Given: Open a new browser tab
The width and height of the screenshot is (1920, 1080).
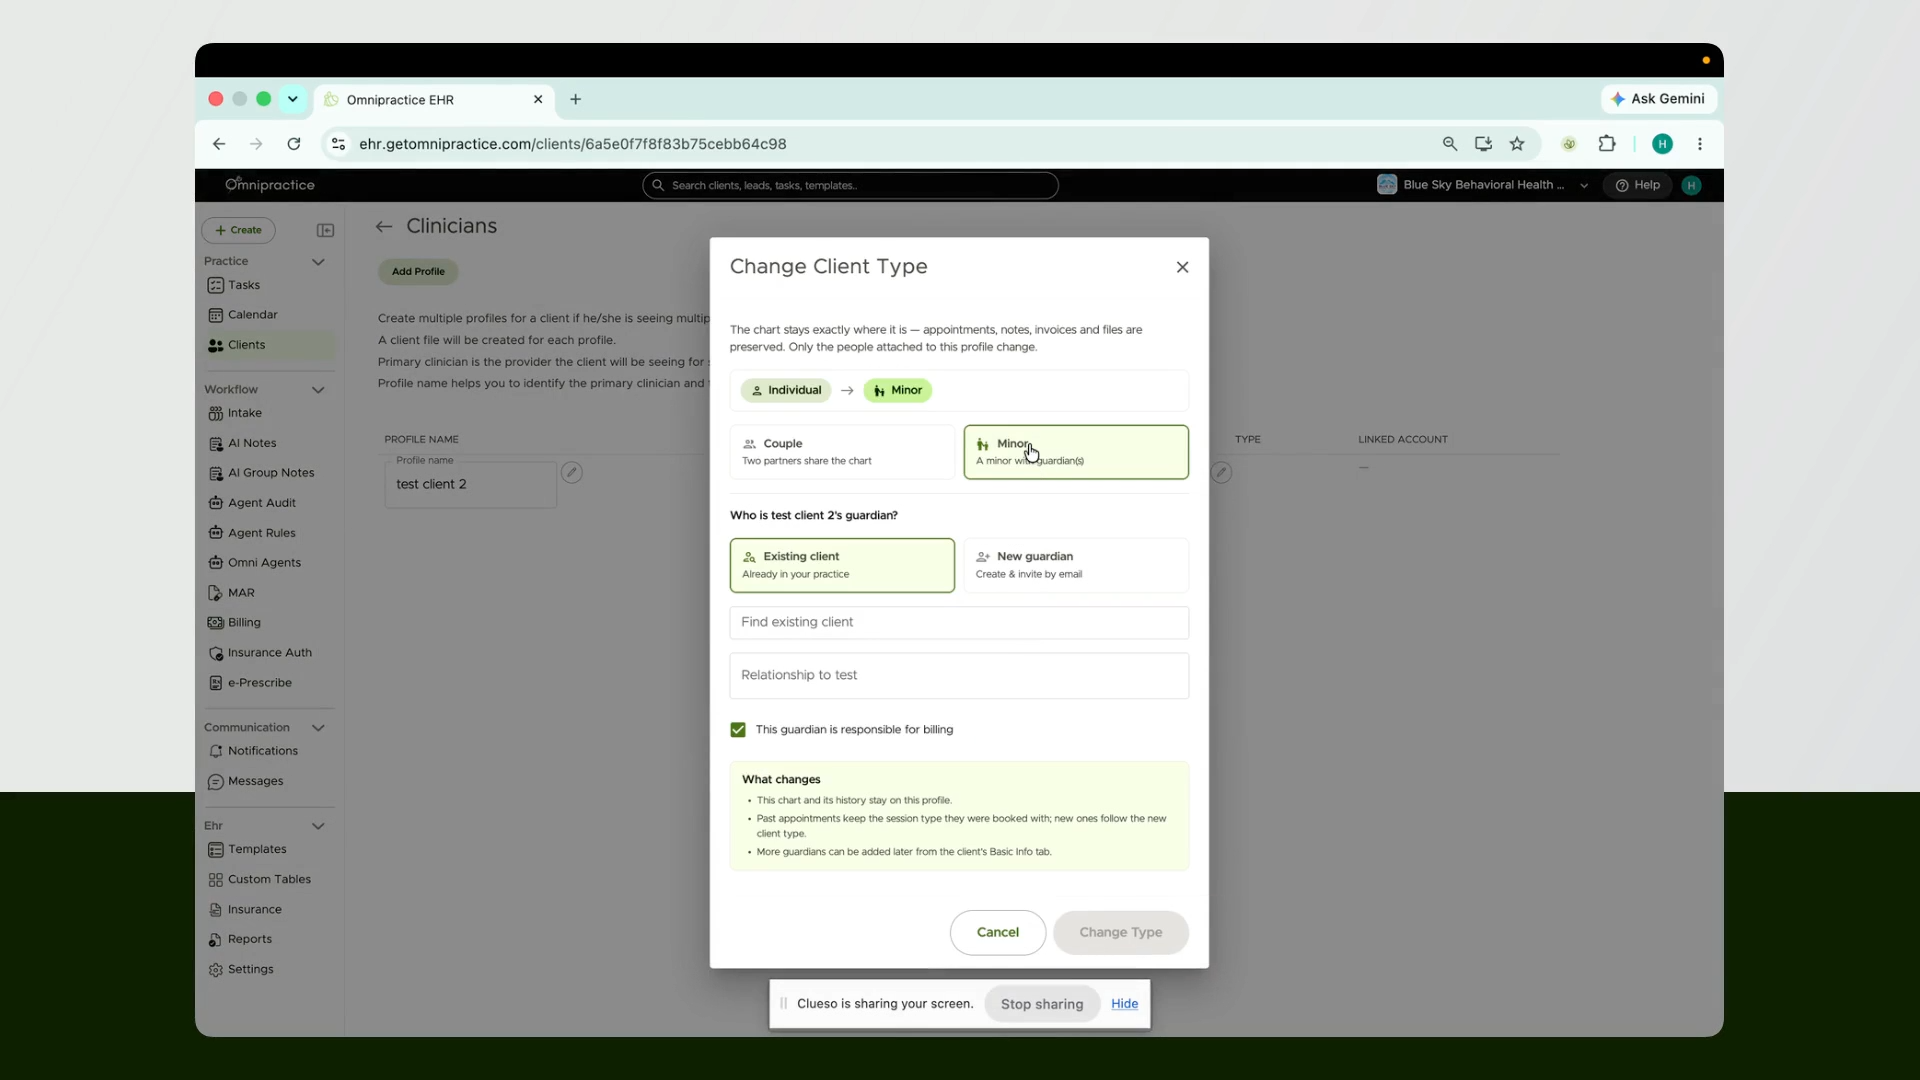Looking at the screenshot, I should (x=575, y=99).
